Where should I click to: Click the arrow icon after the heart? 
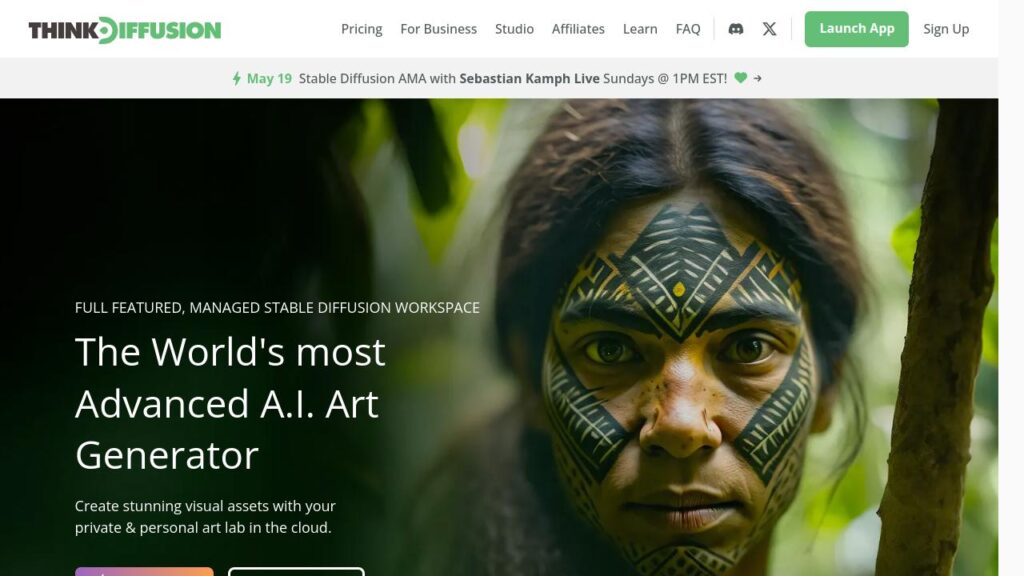(758, 78)
